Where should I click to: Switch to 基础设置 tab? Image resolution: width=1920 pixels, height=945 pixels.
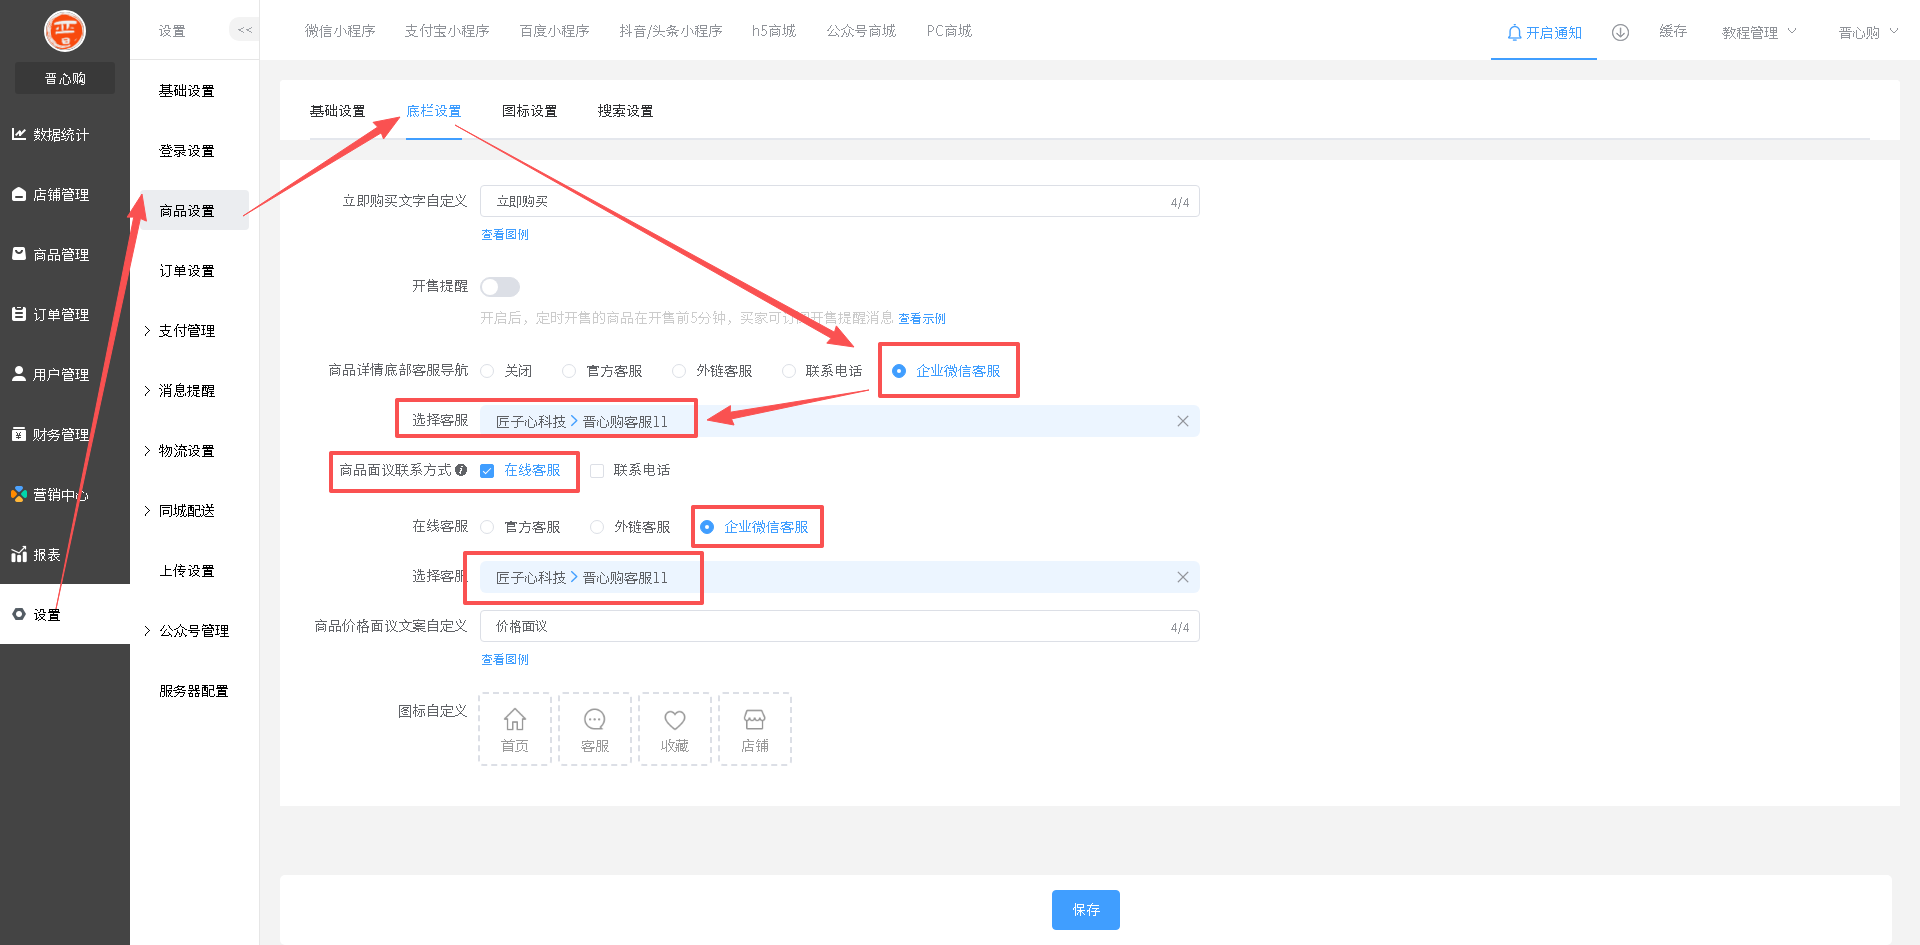pyautogui.click(x=337, y=111)
